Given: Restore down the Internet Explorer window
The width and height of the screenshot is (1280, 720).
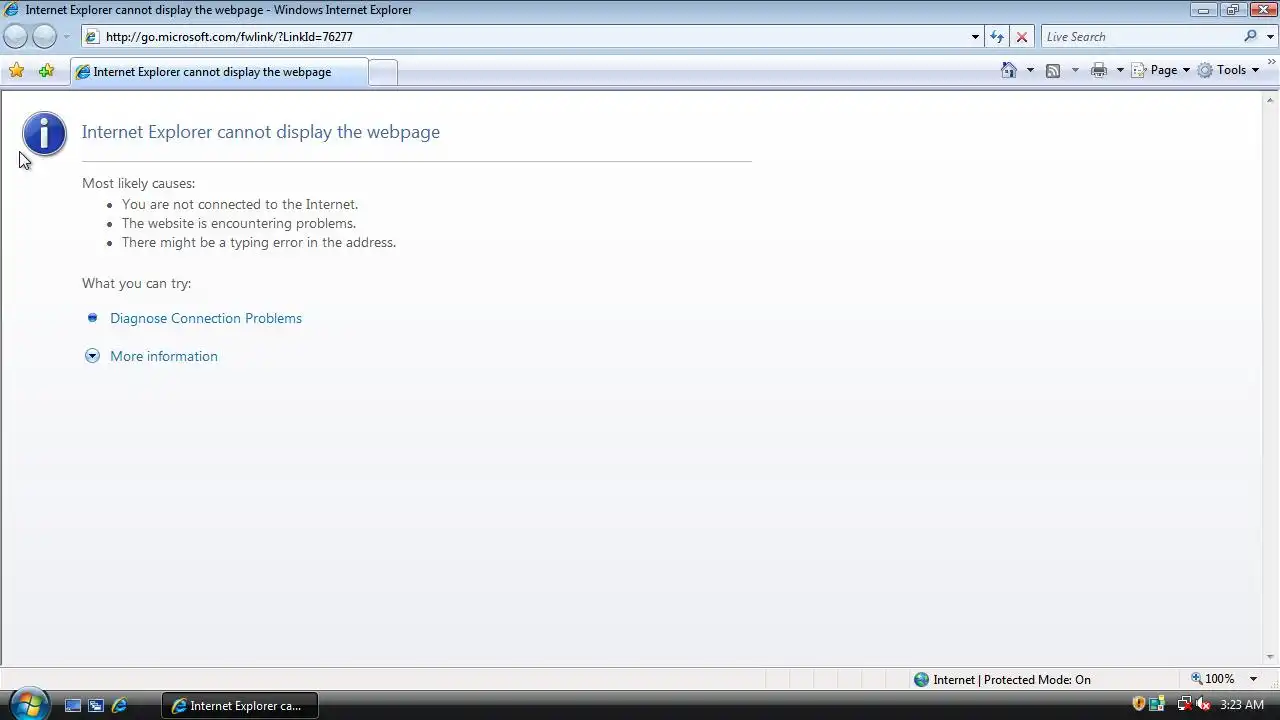Looking at the screenshot, I should pyautogui.click(x=1232, y=10).
